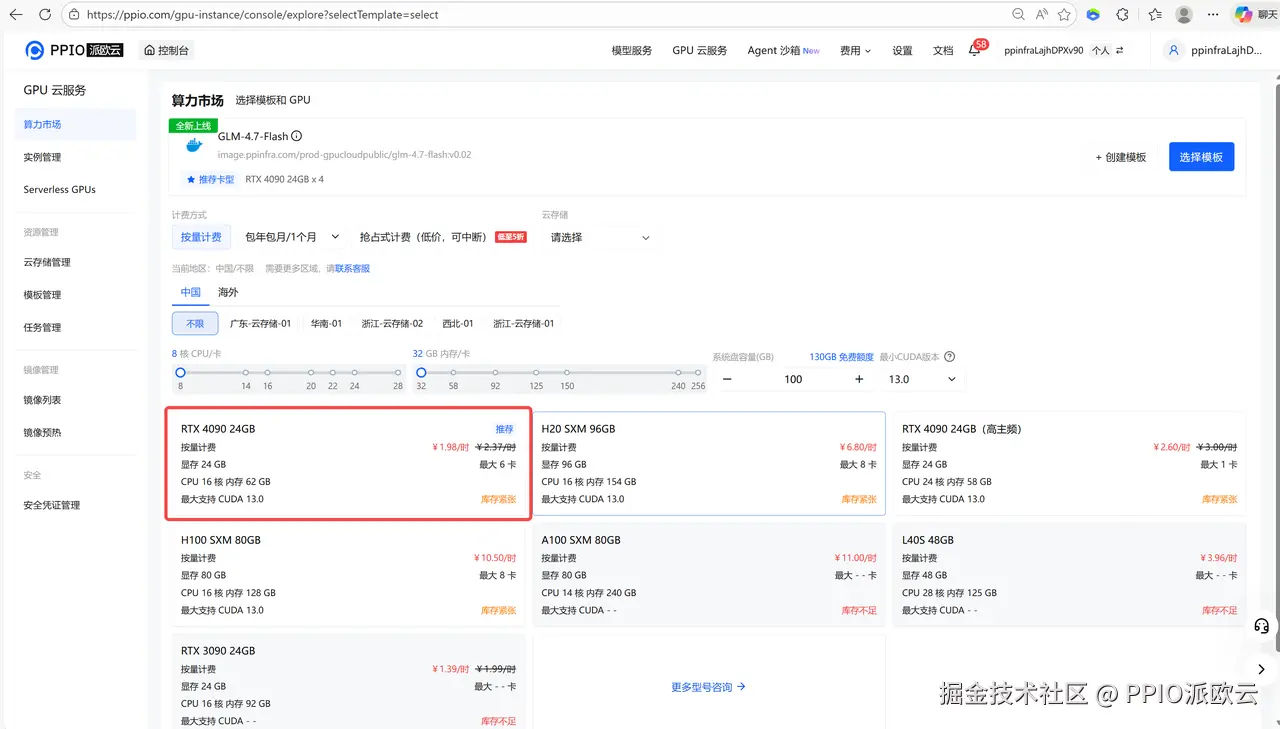Open 设置 in the top navigation
1280x729 pixels.
click(902, 50)
